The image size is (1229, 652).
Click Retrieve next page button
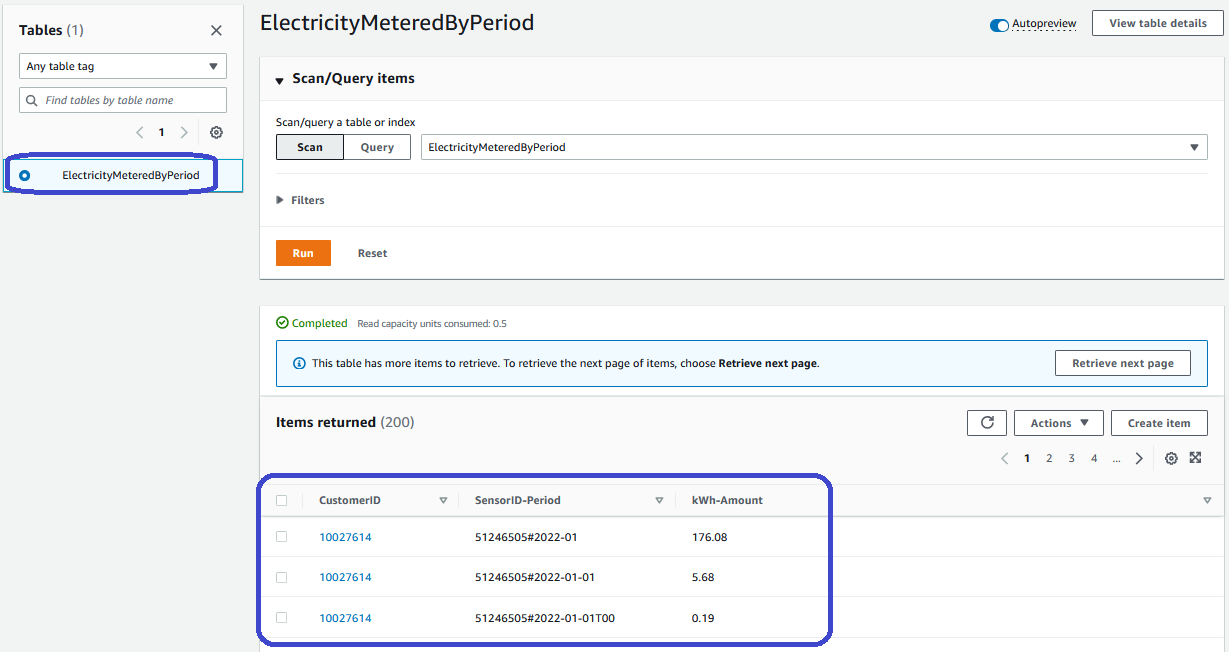1123,363
